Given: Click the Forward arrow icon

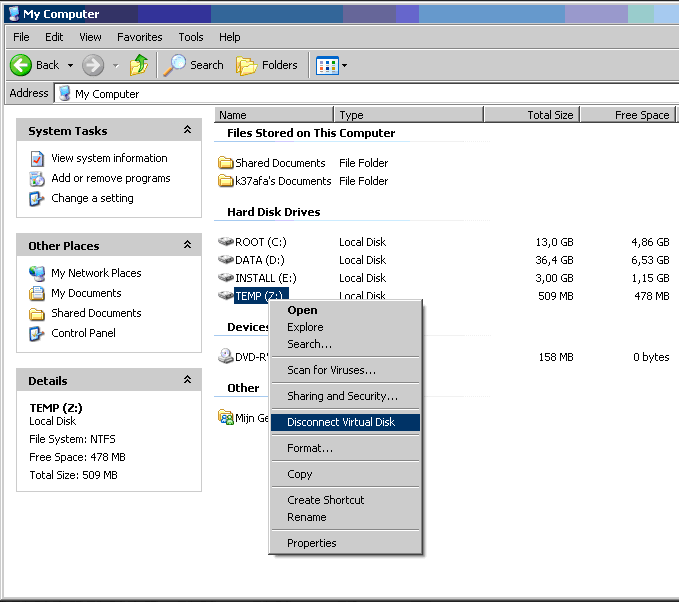Looking at the screenshot, I should click(x=93, y=65).
